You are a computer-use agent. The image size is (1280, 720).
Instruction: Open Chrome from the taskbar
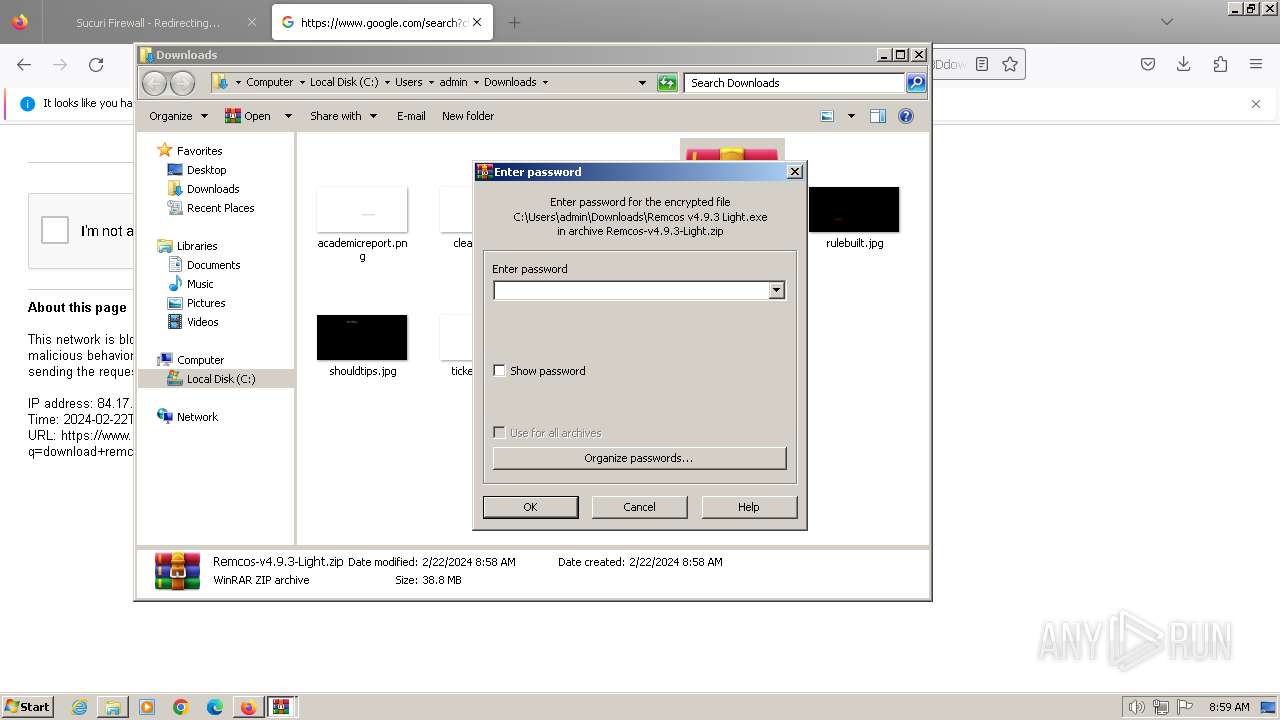(181, 707)
